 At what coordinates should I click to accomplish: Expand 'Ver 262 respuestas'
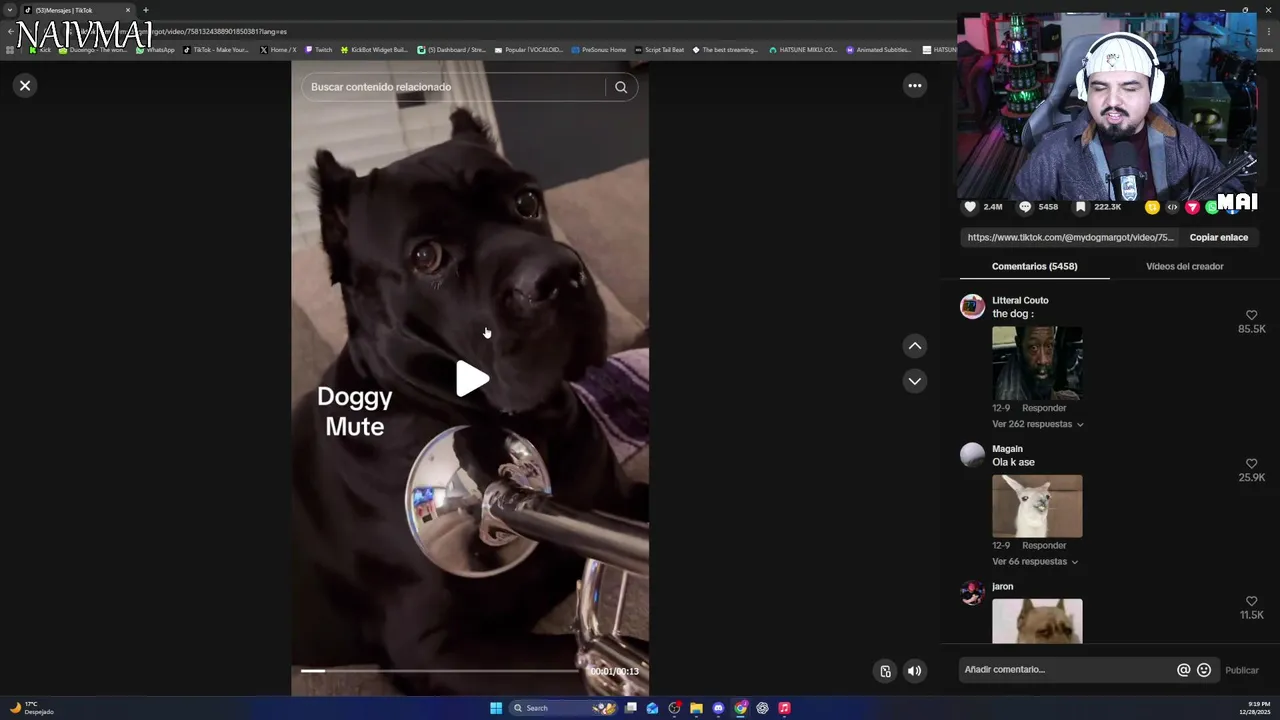point(1037,424)
